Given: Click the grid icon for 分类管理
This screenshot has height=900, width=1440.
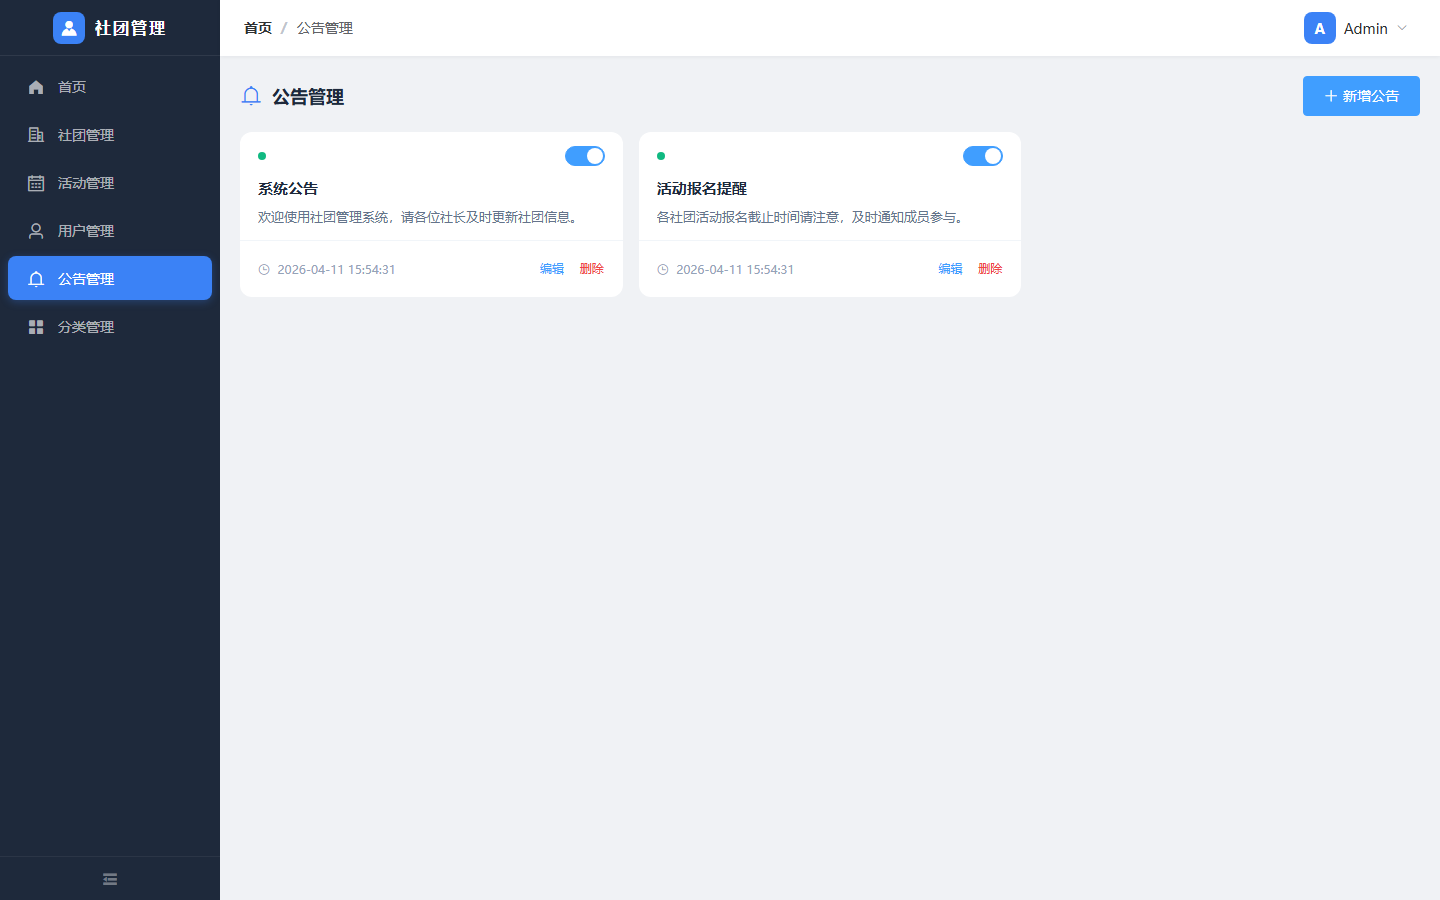Looking at the screenshot, I should pyautogui.click(x=36, y=327).
